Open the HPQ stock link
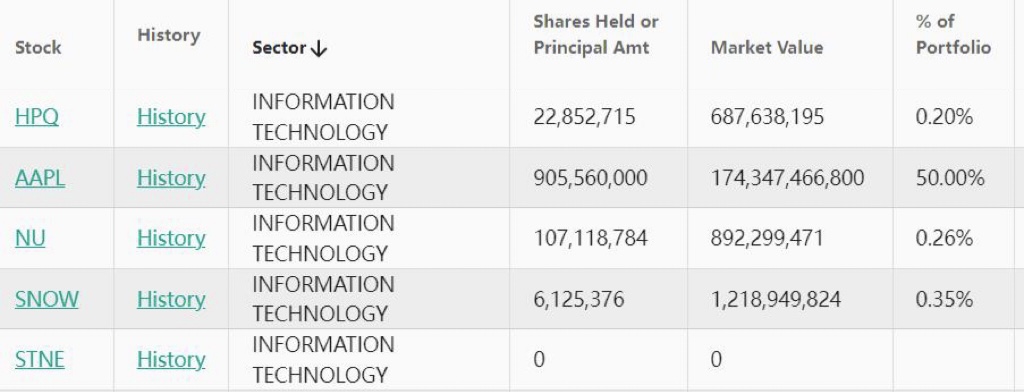The width and height of the screenshot is (1024, 392). coord(37,117)
